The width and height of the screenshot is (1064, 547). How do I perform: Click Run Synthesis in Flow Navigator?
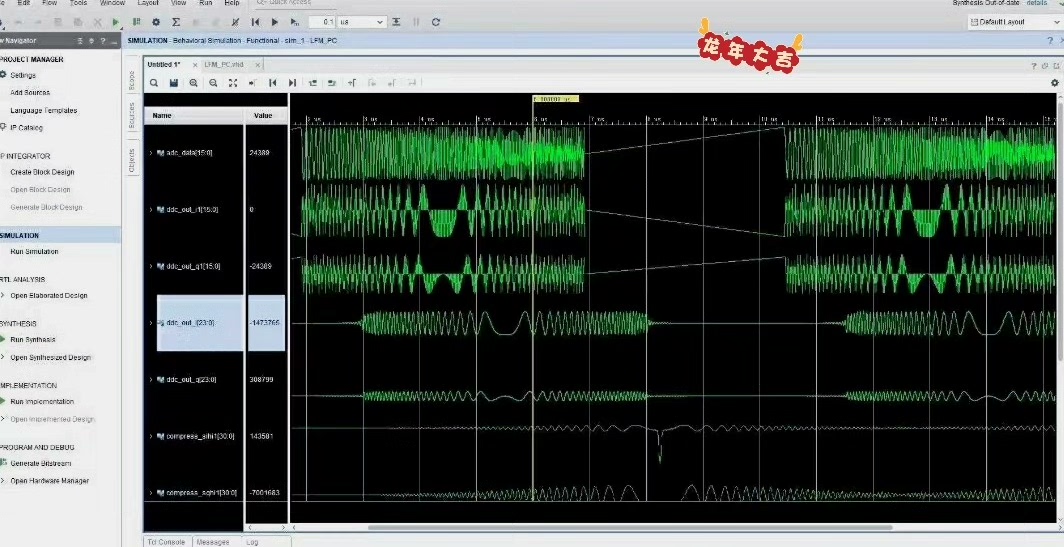33,340
